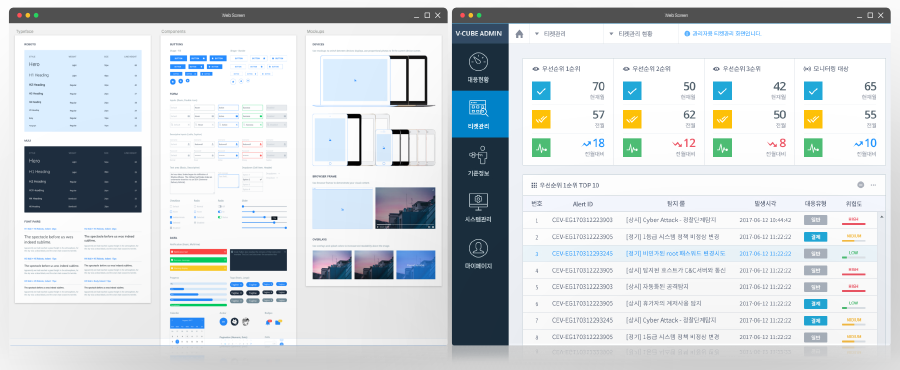Sort by 위험도 column header
The image size is (900, 370).
pyautogui.click(x=854, y=204)
